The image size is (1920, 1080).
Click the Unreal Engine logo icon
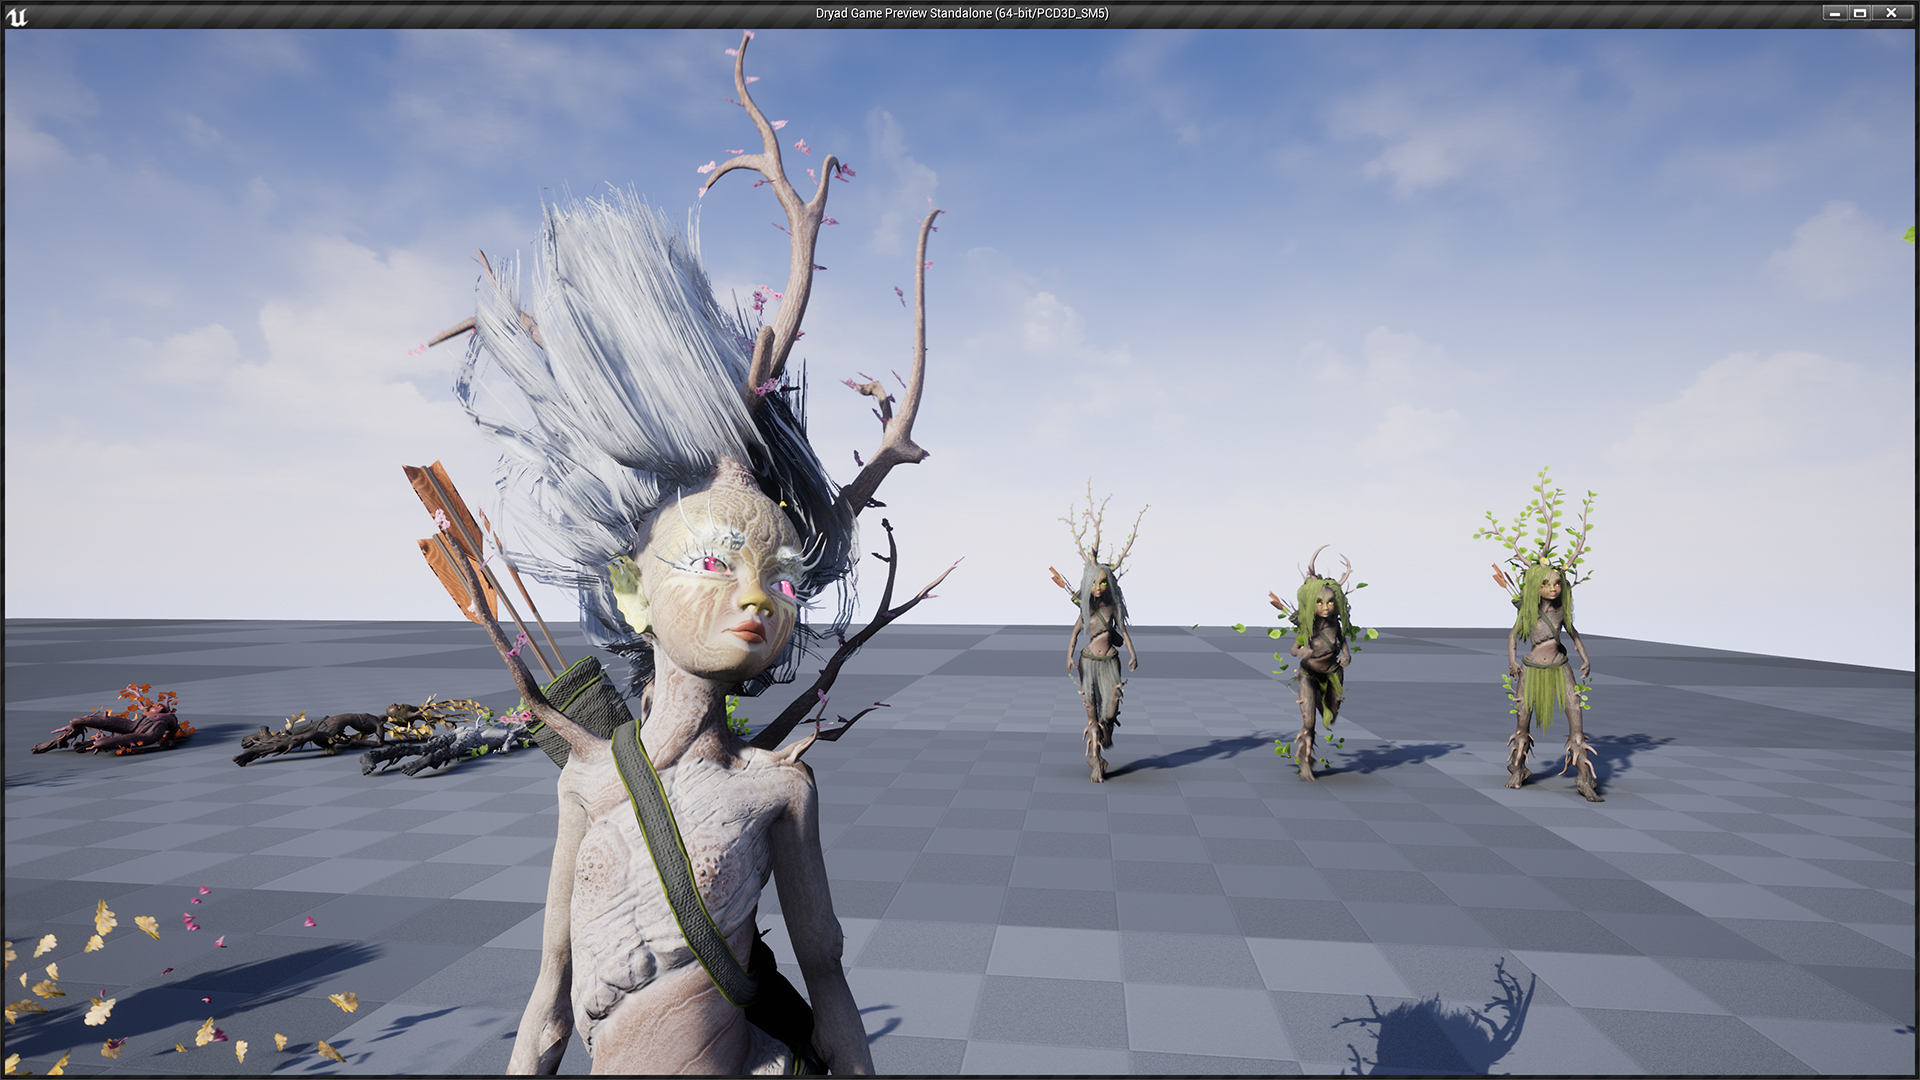19,14
